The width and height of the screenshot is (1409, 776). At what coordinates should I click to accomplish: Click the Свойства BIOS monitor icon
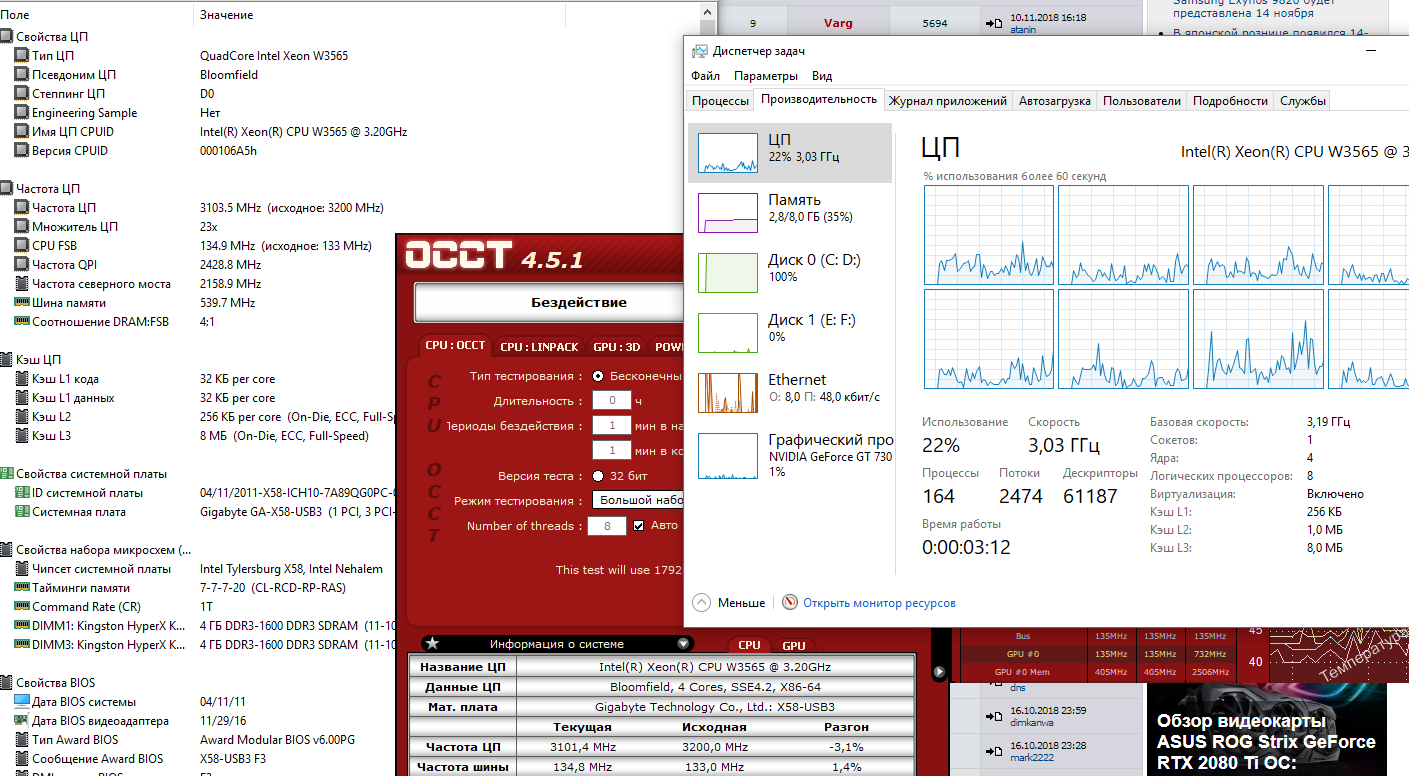click(x=6, y=683)
